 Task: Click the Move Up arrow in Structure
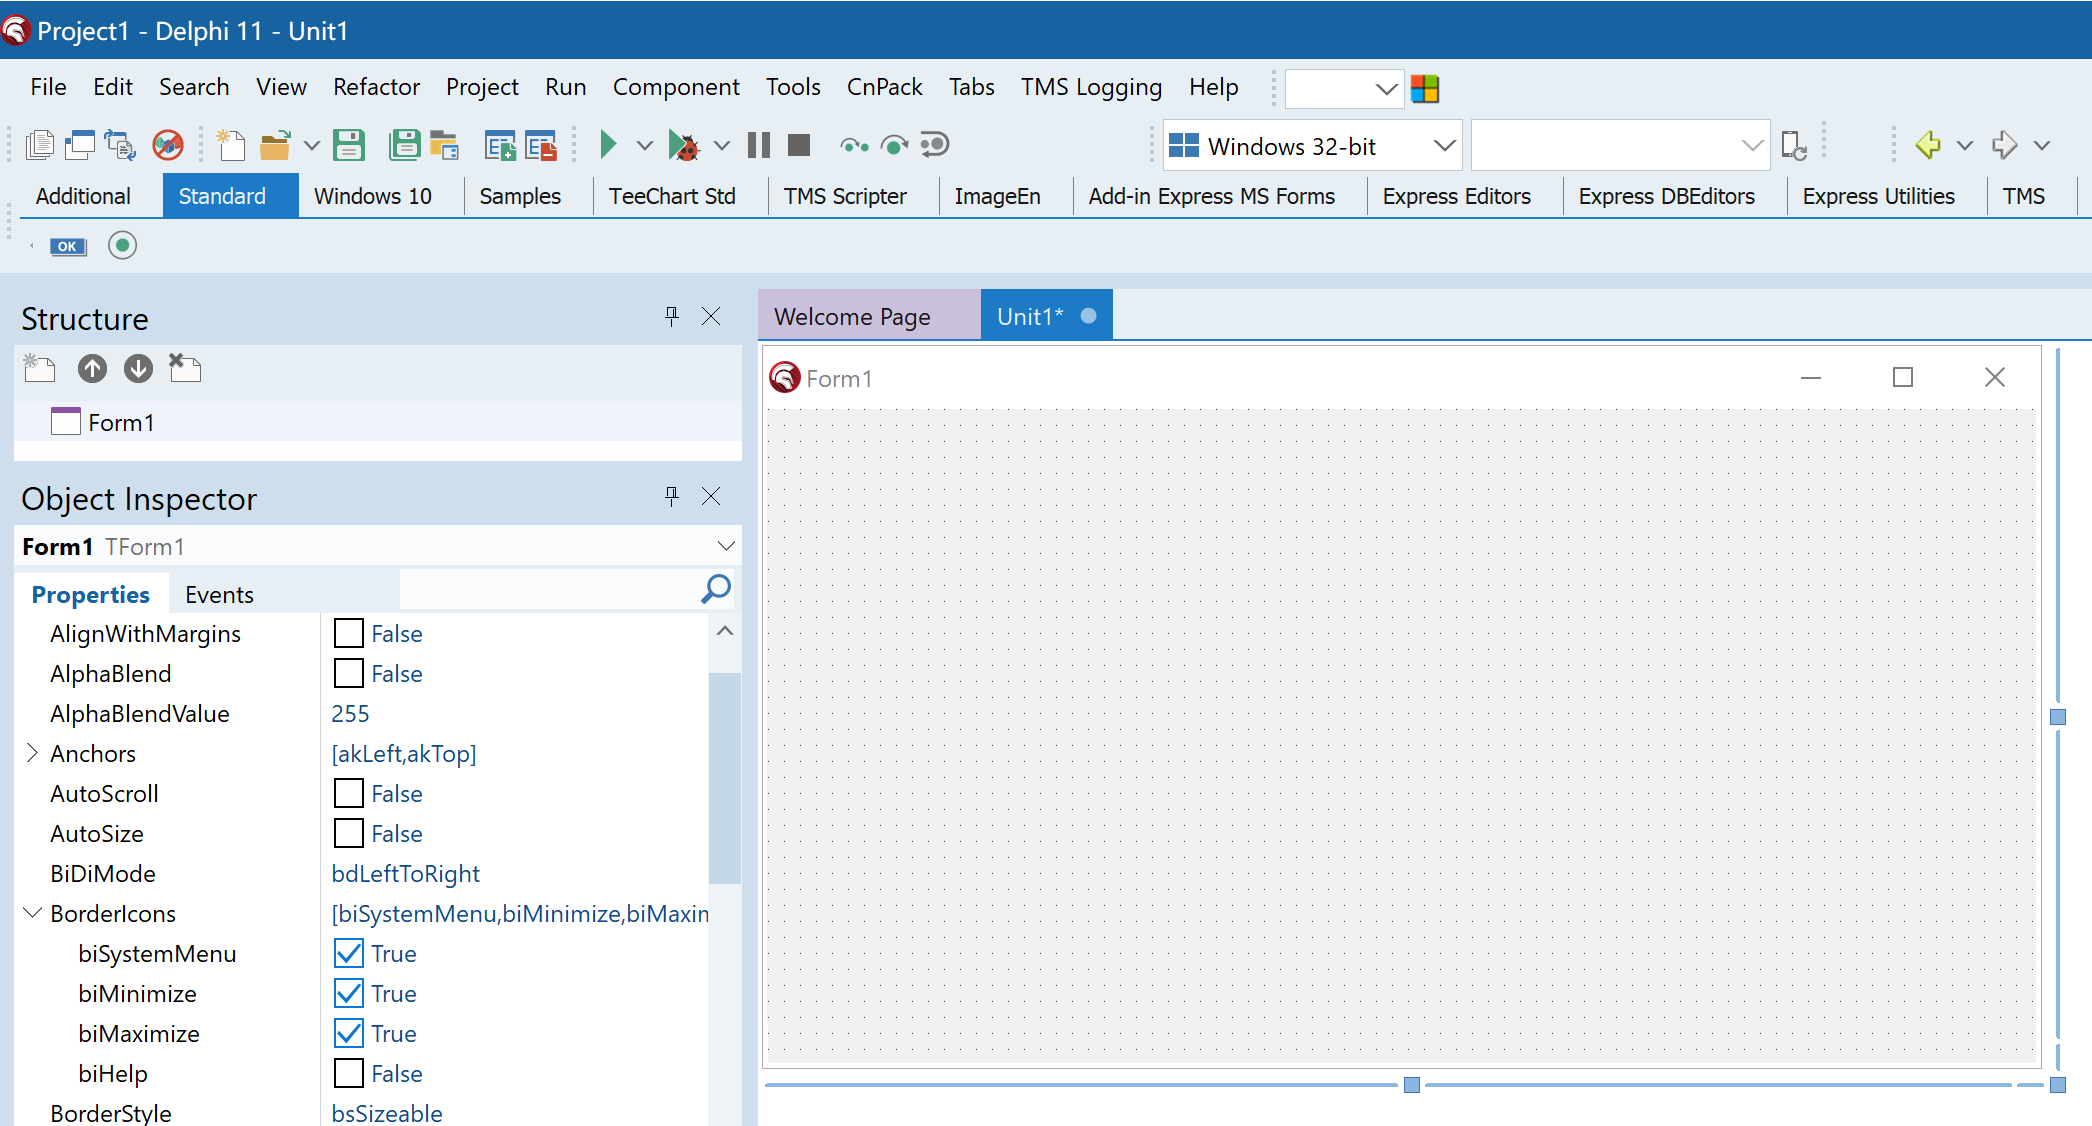point(92,369)
